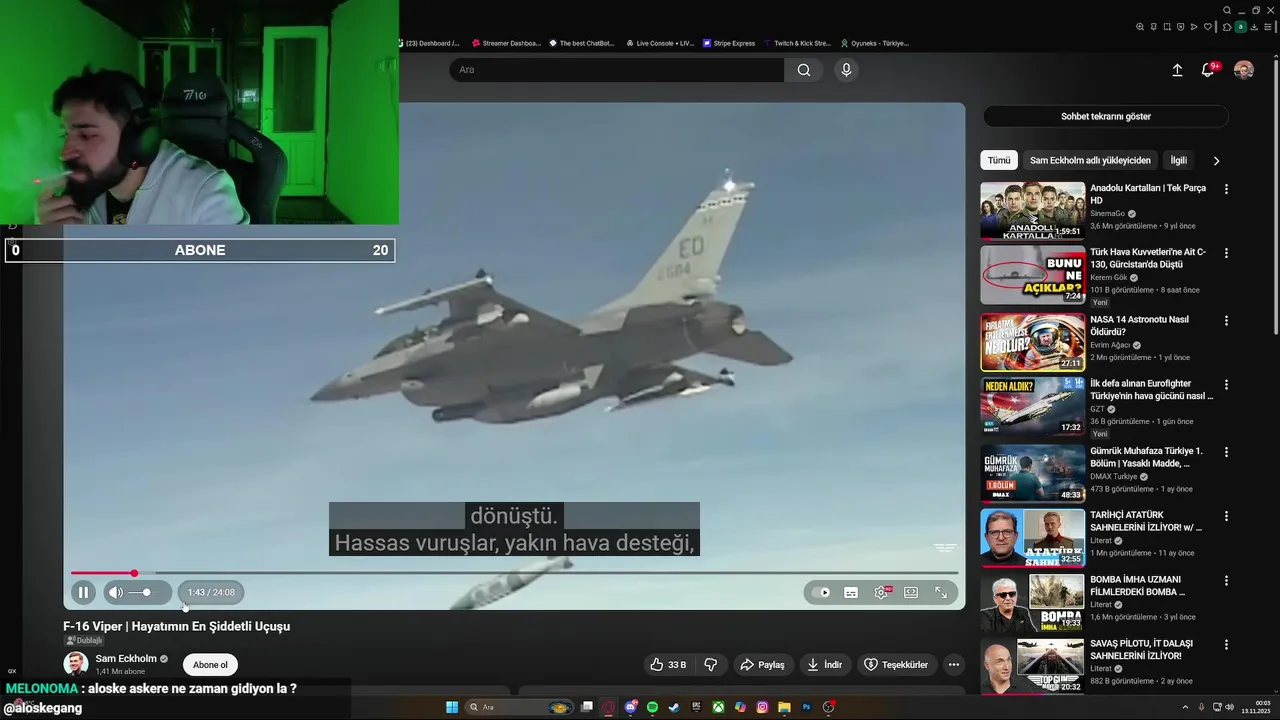Screen dimensions: 1280x720
Task: Switch to theater mode view
Action: (x=911, y=592)
